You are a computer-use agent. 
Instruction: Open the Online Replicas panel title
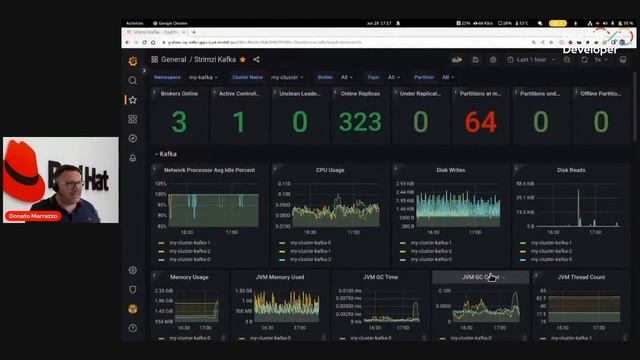click(360, 93)
